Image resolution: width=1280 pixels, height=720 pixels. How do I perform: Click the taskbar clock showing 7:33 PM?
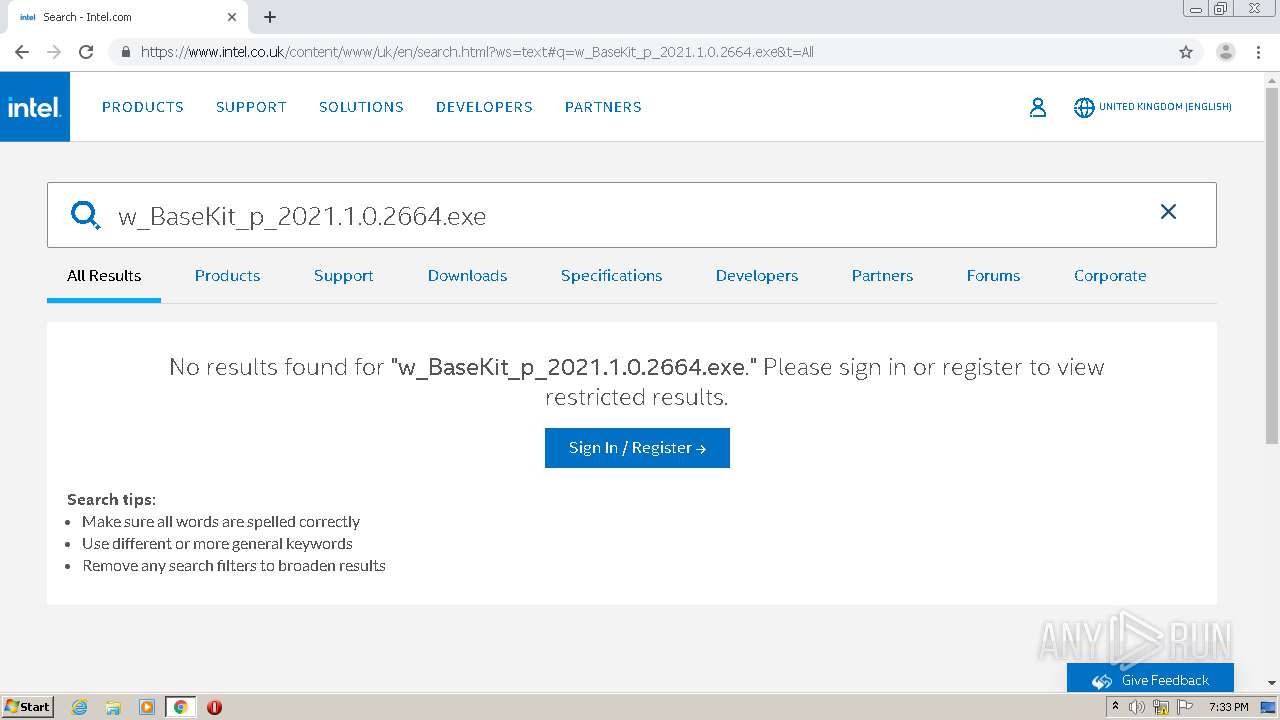click(x=1228, y=707)
